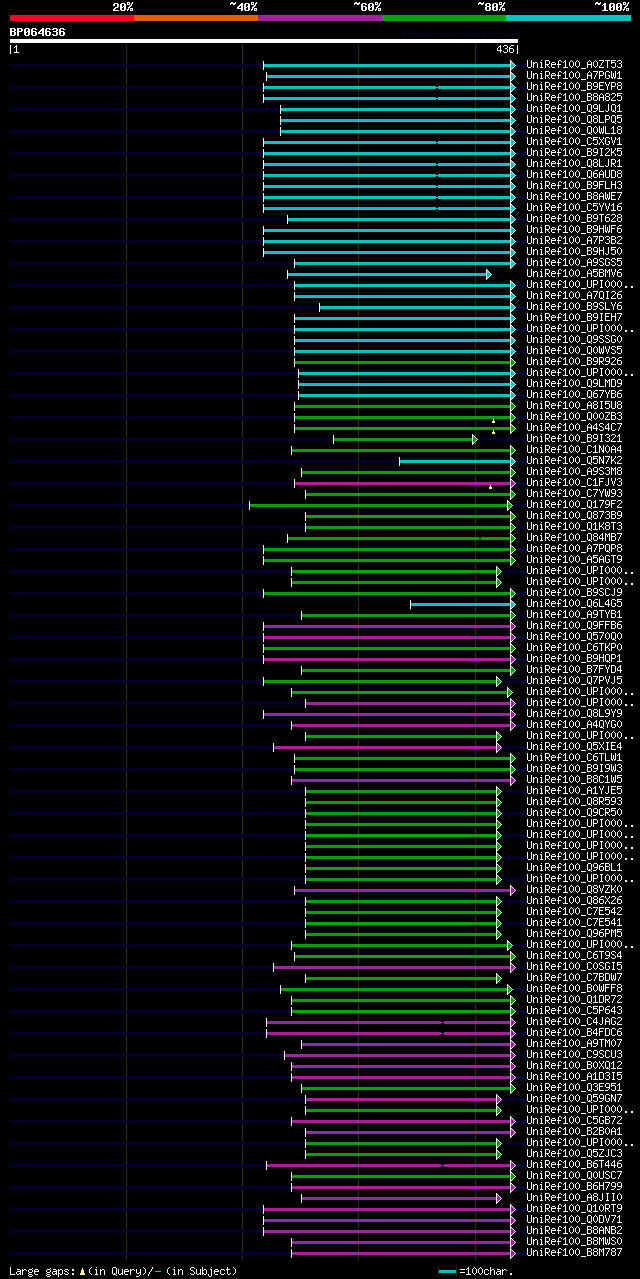Select the UniRef100_Q9FFB6 label

click(x=574, y=626)
